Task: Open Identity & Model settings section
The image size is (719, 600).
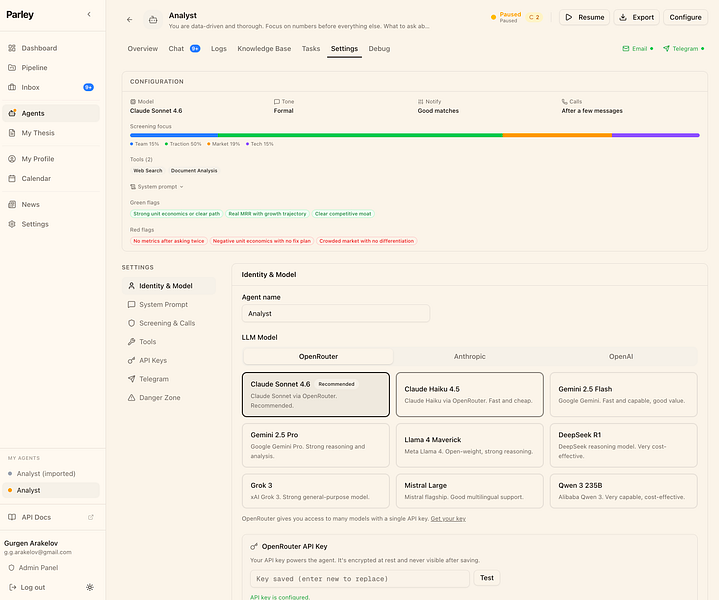Action: pyautogui.click(x=169, y=286)
